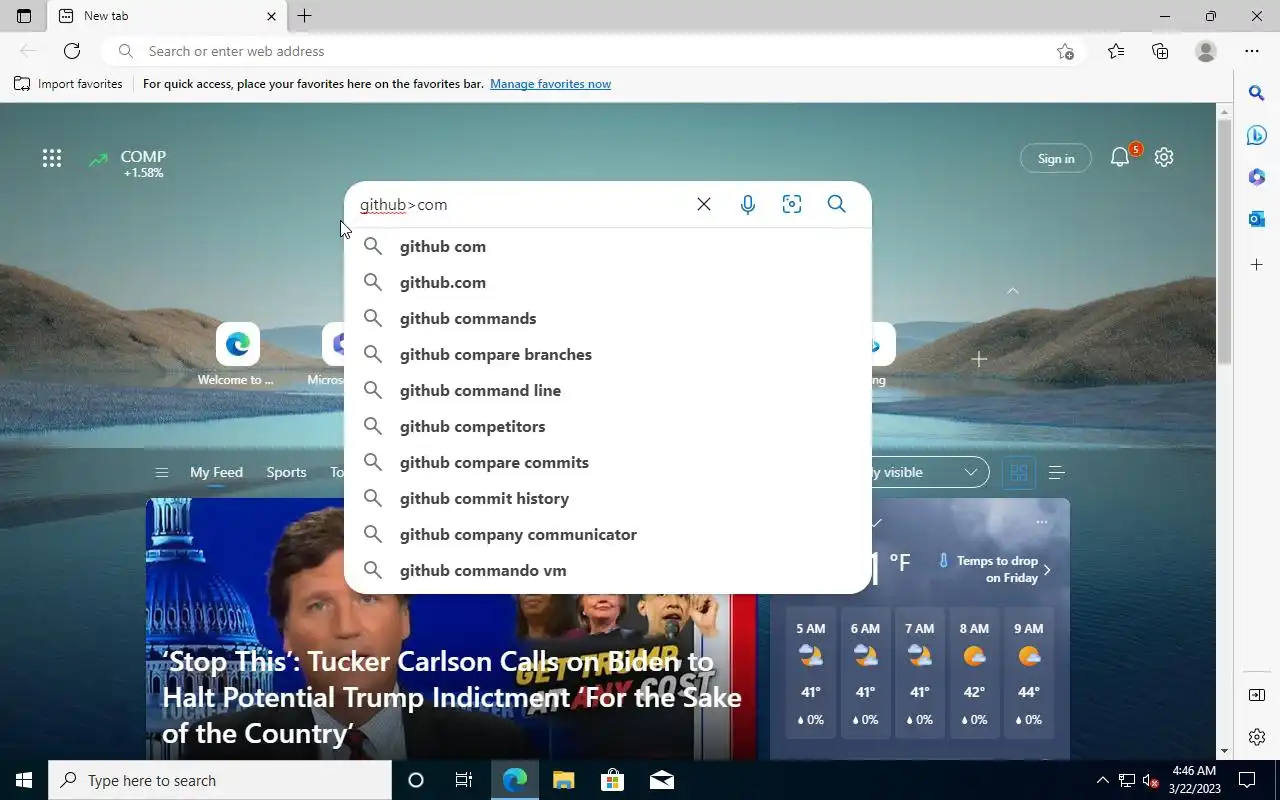Choose suggestion 'github command line'
Screen dimensions: 1280x800
[608, 390]
